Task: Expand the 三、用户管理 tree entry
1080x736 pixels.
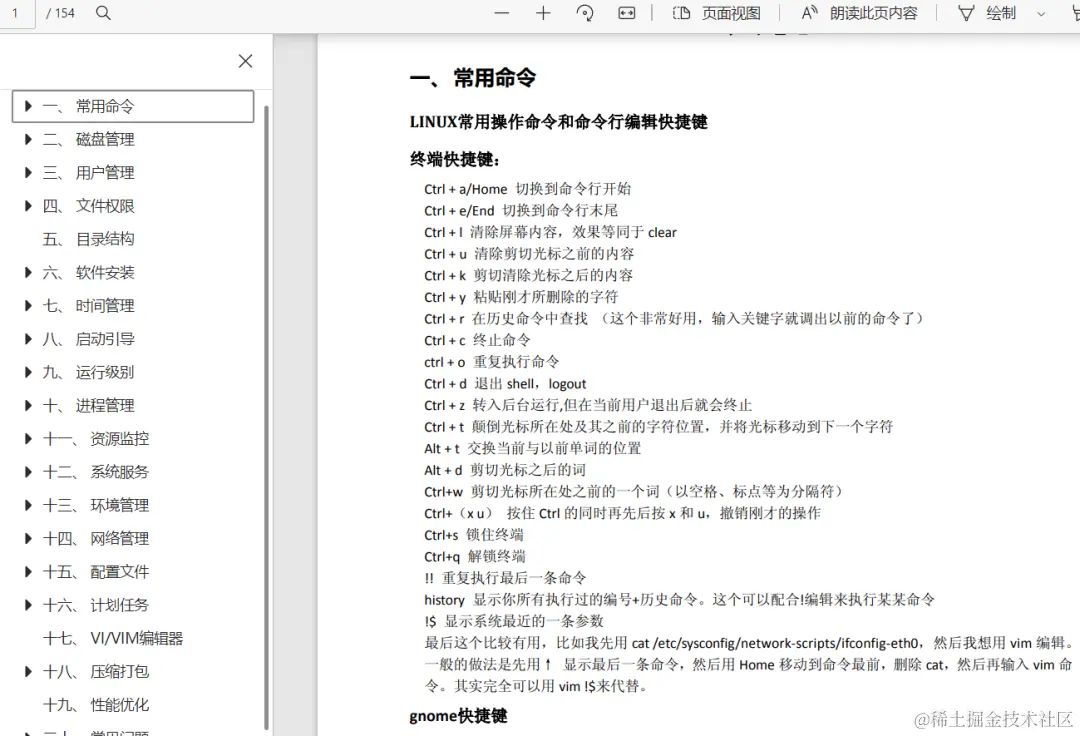Action: click(27, 172)
